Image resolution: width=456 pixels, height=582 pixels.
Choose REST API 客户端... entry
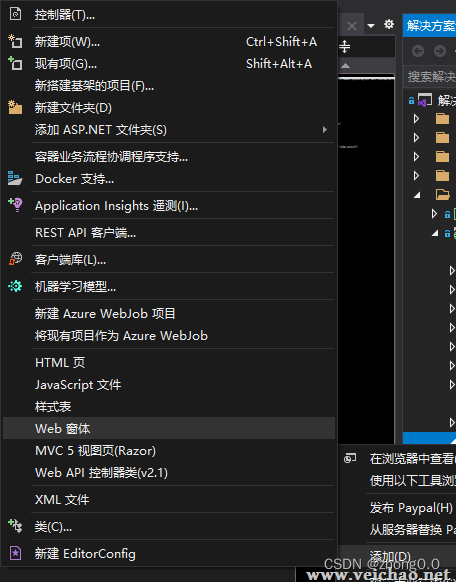pos(169,233)
